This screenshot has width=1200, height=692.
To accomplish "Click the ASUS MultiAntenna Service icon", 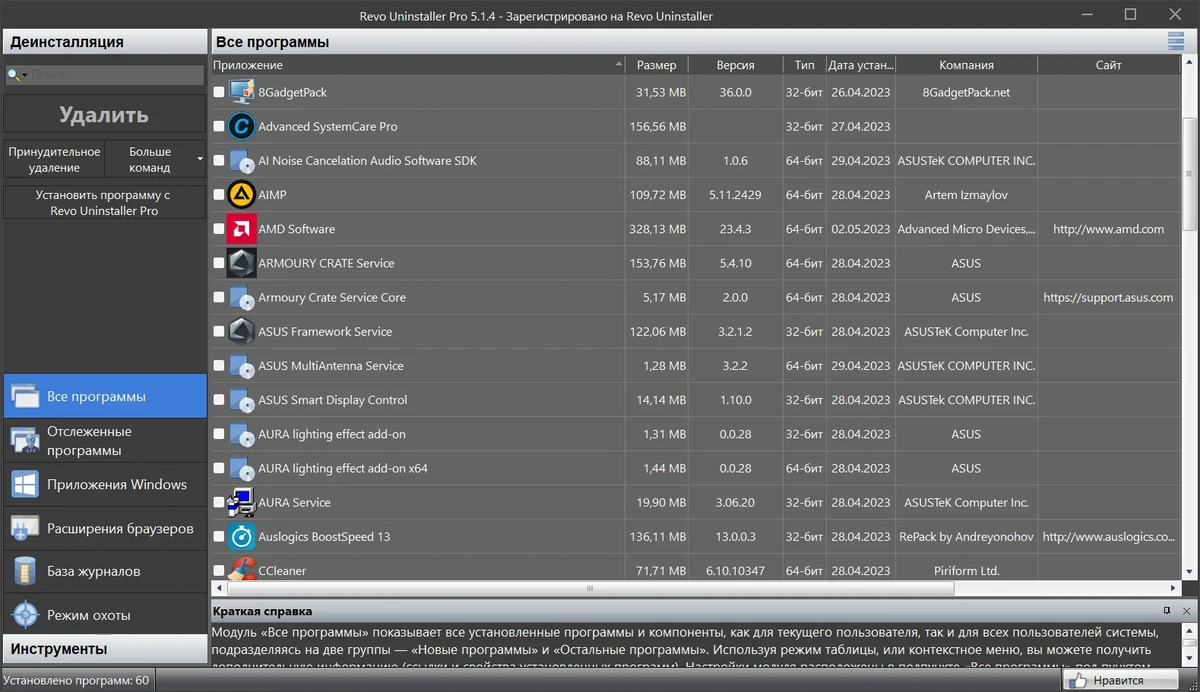I will pos(241,366).
